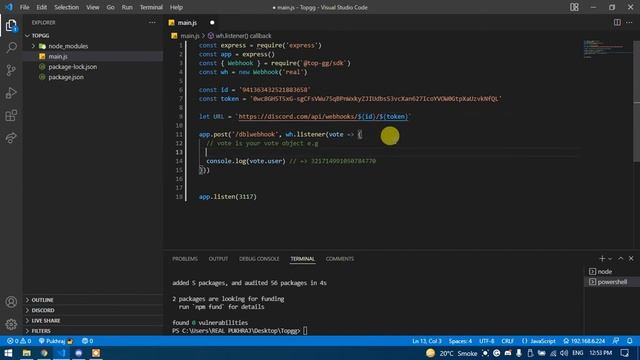Image resolution: width=640 pixels, height=360 pixels.
Task: Split the editor to the right
Action: tap(617, 22)
